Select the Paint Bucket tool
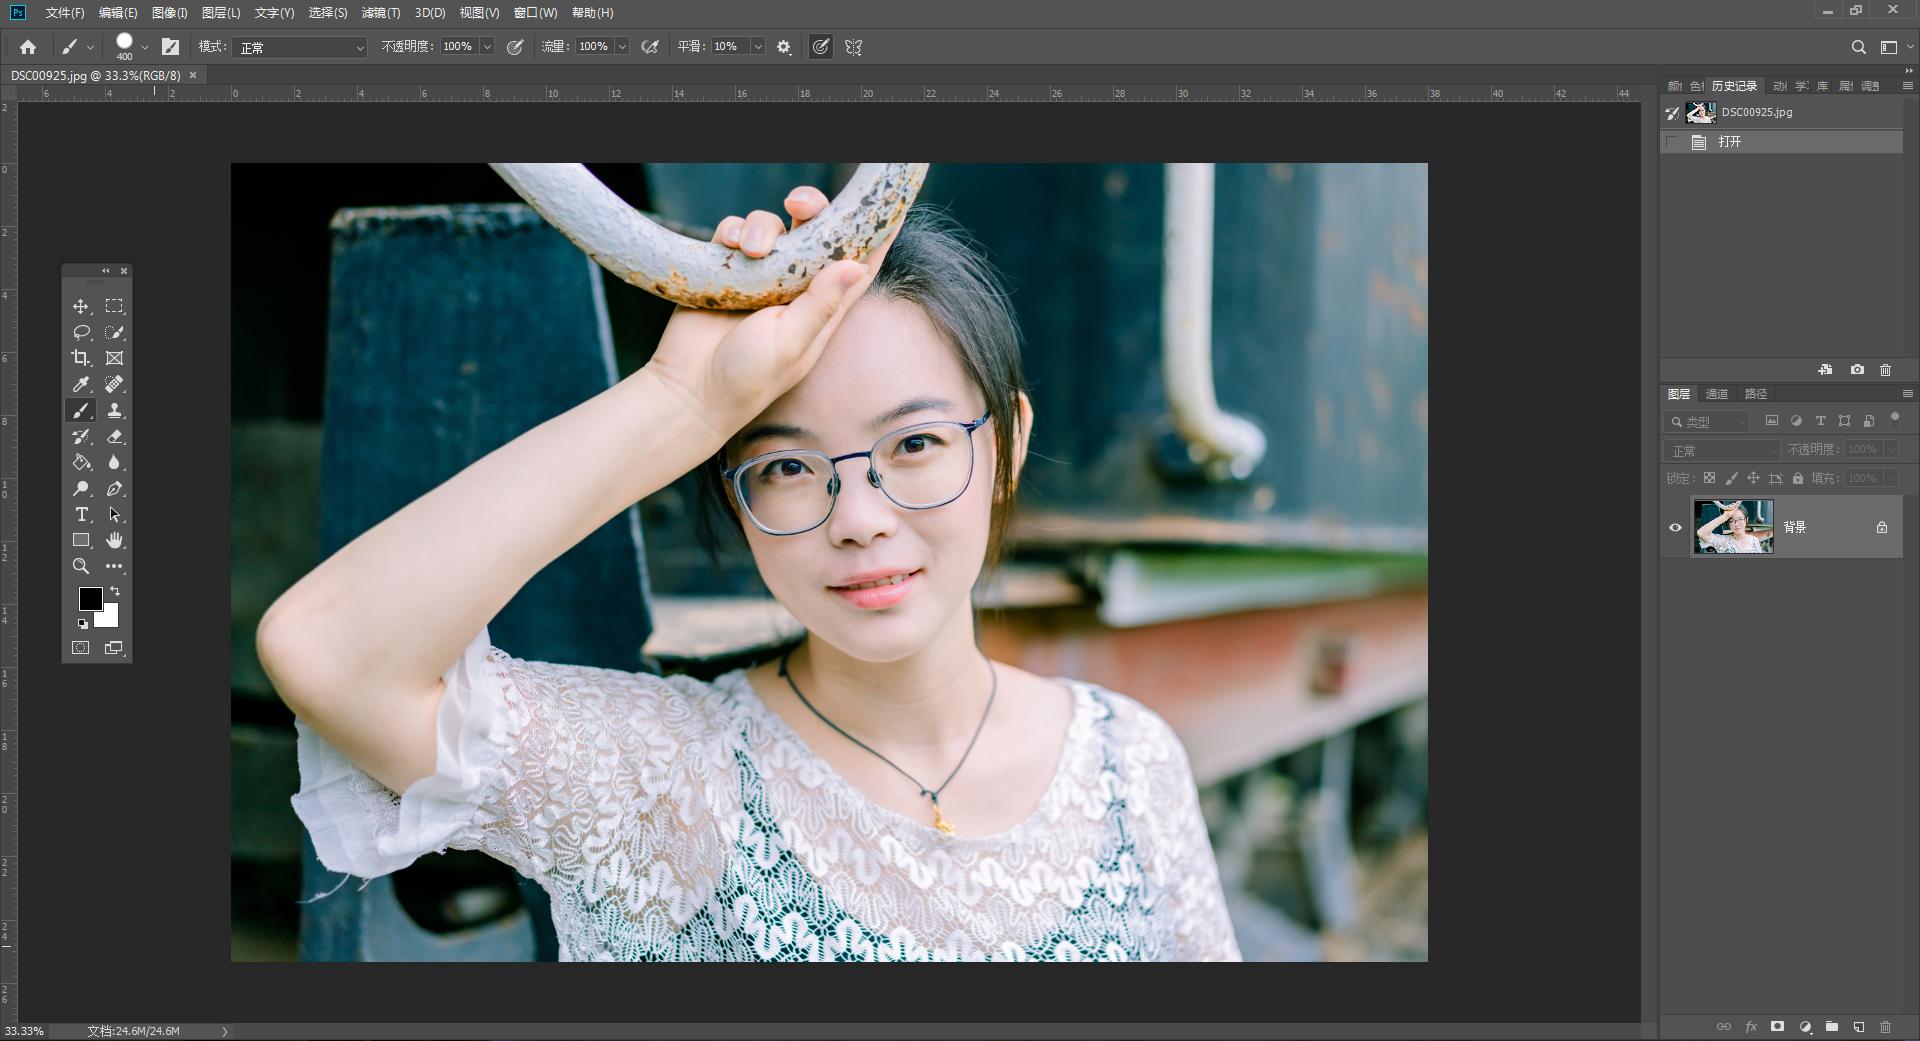The height and width of the screenshot is (1041, 1920). coord(81,462)
